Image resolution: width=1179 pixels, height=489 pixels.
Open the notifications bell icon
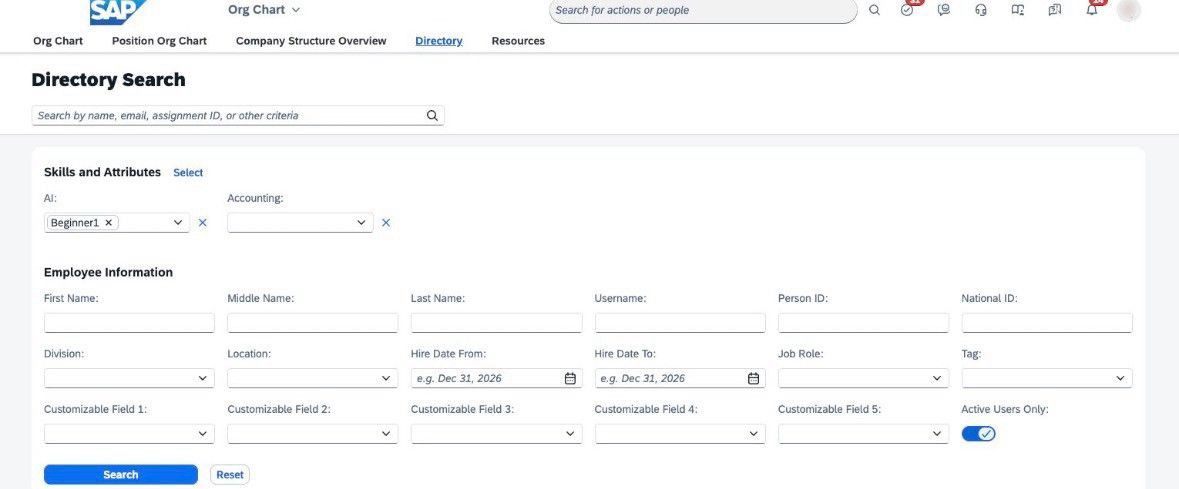(x=1092, y=11)
